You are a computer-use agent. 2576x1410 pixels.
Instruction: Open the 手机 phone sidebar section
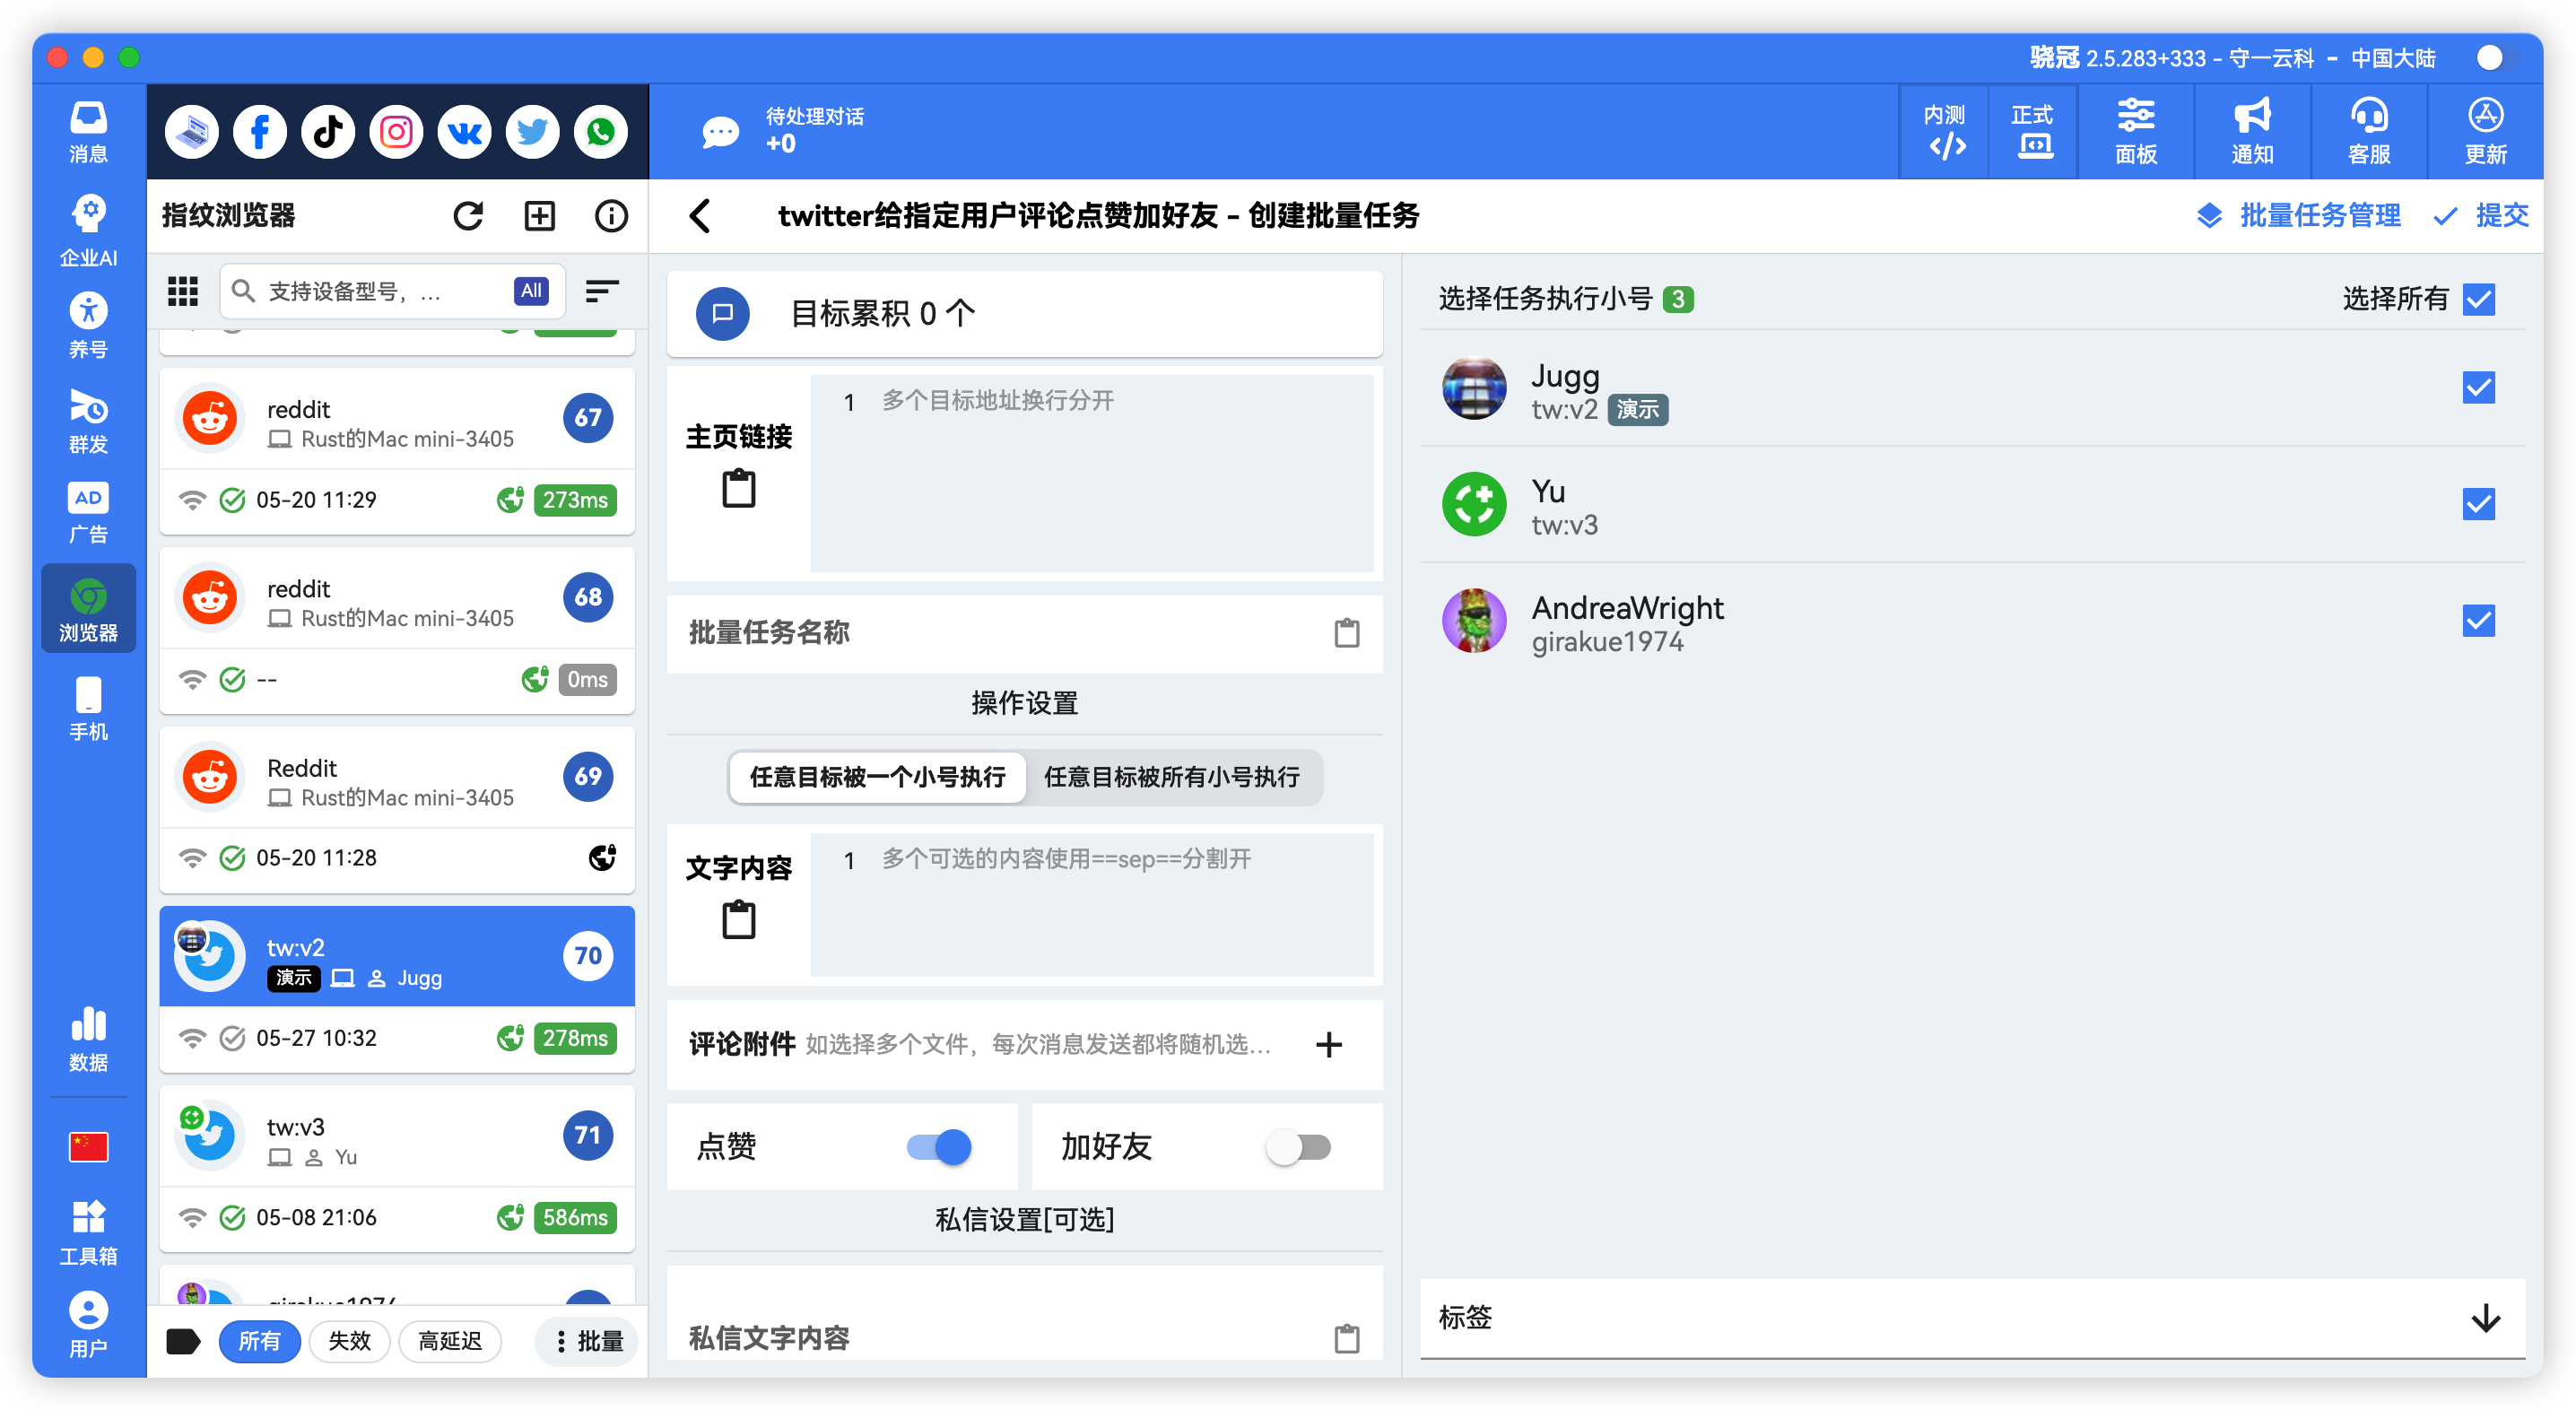click(88, 709)
